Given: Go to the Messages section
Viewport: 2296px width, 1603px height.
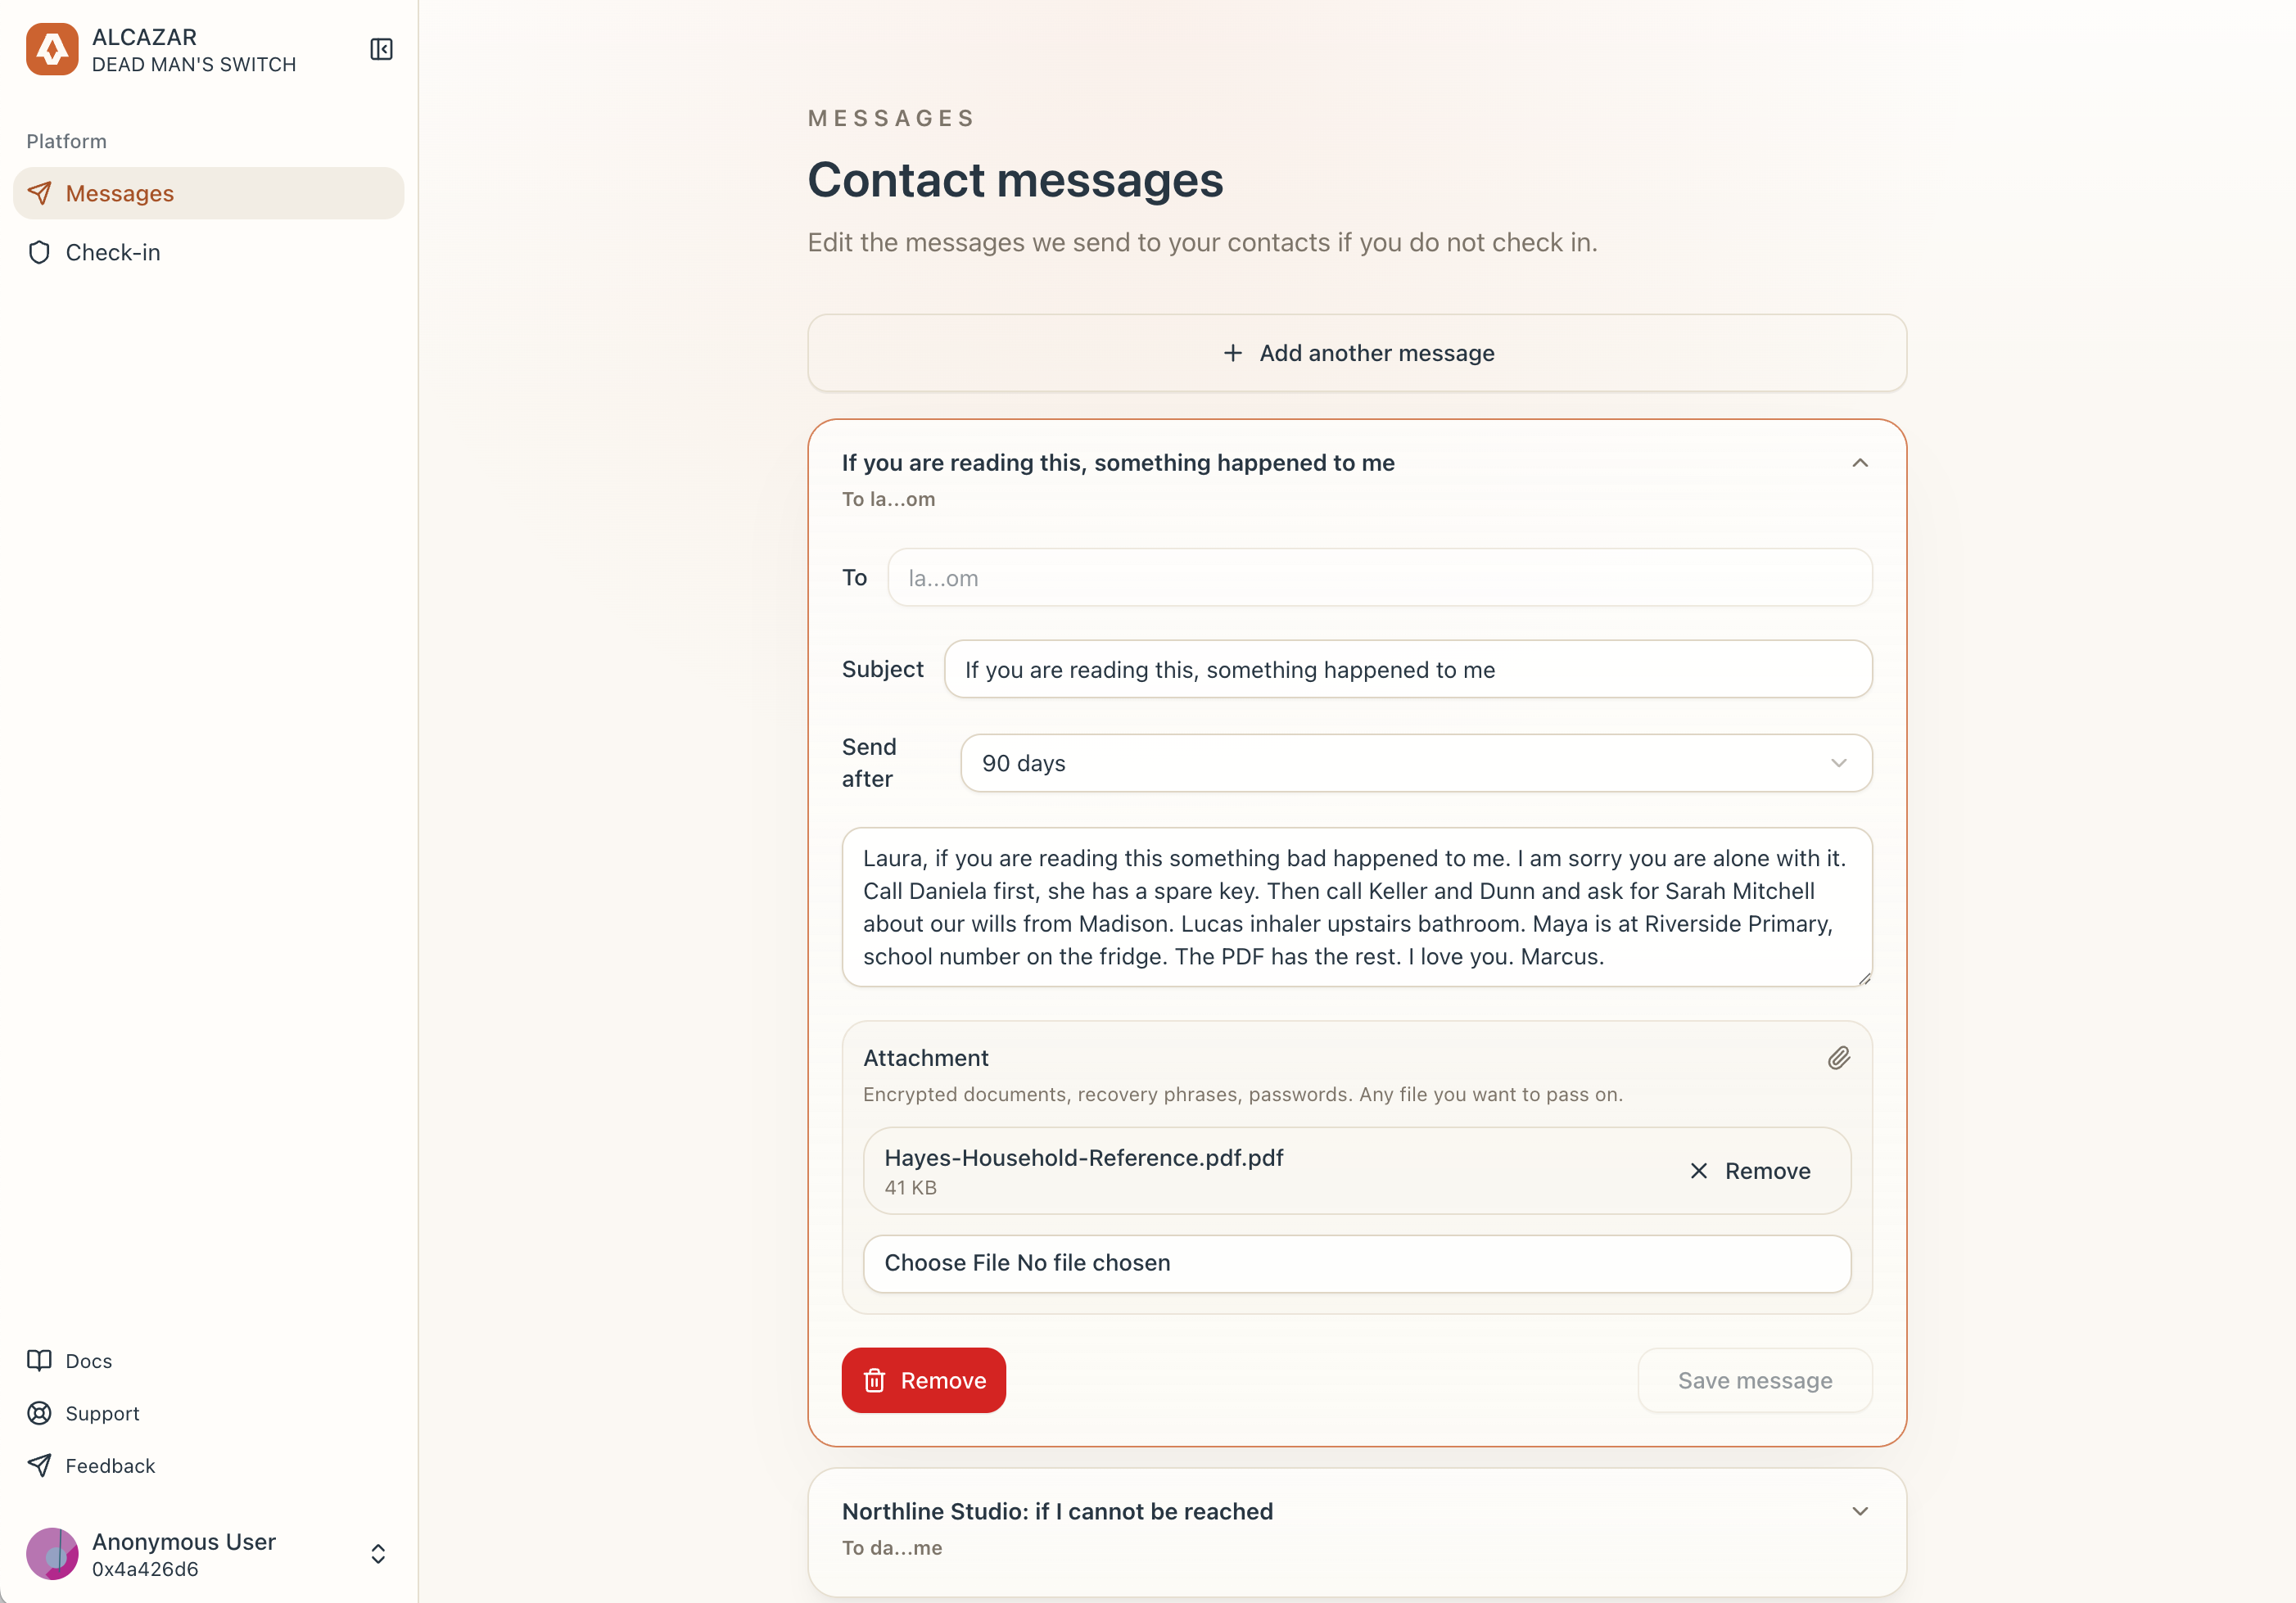Looking at the screenshot, I should tap(120, 193).
